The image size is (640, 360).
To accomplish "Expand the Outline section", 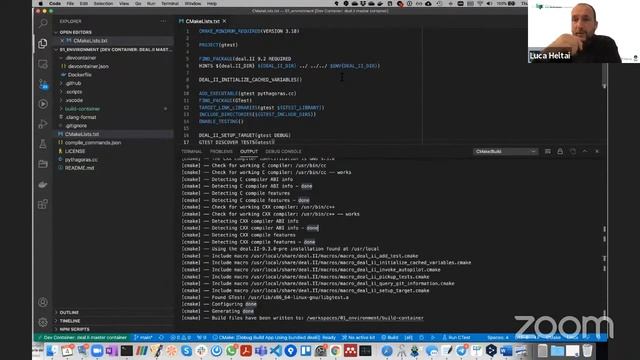I will (x=69, y=313).
